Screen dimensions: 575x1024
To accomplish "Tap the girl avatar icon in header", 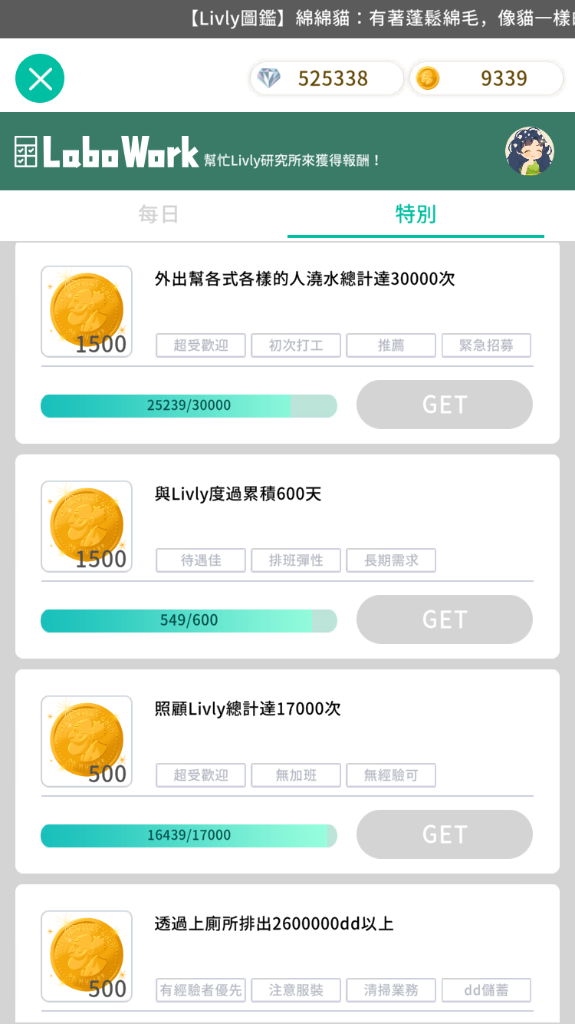I will (x=529, y=151).
